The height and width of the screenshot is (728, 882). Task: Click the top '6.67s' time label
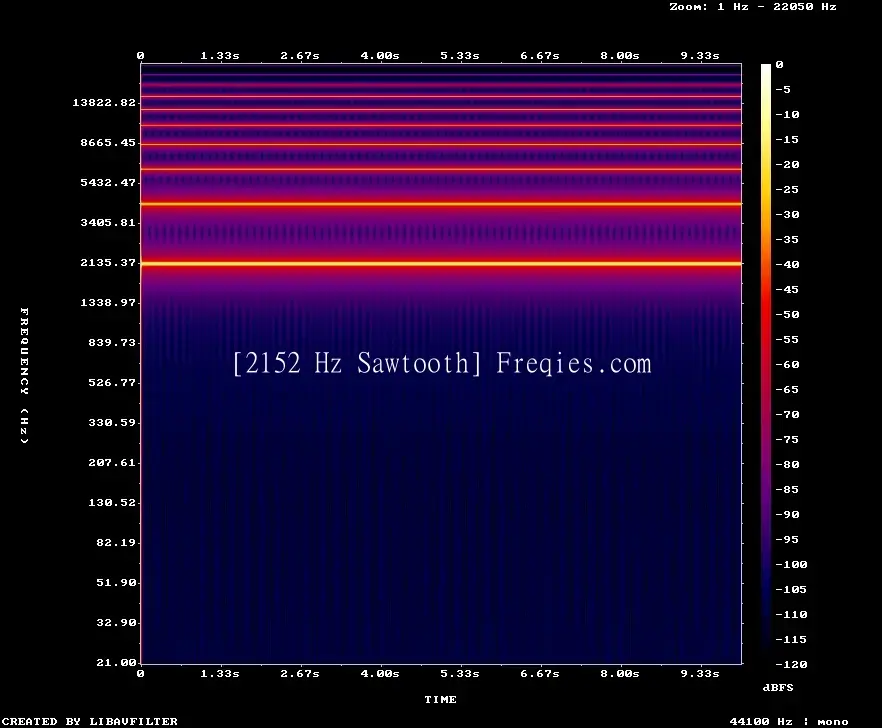540,55
